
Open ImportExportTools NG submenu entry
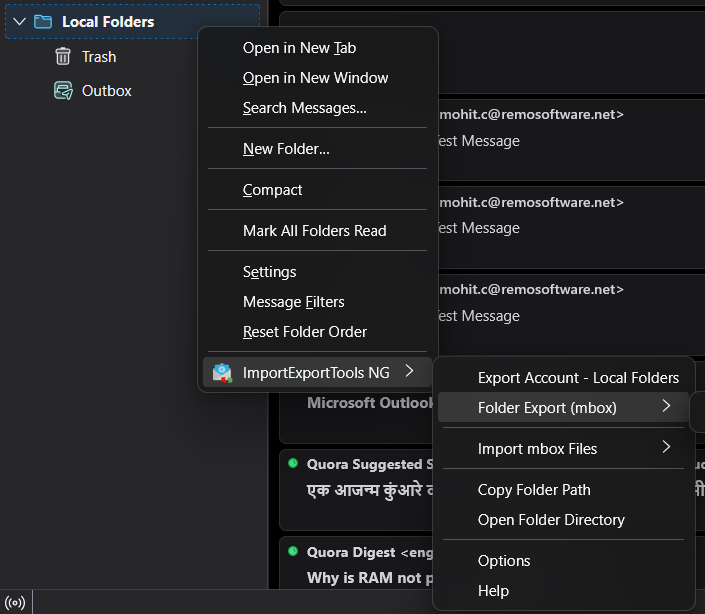pyautogui.click(x=318, y=372)
